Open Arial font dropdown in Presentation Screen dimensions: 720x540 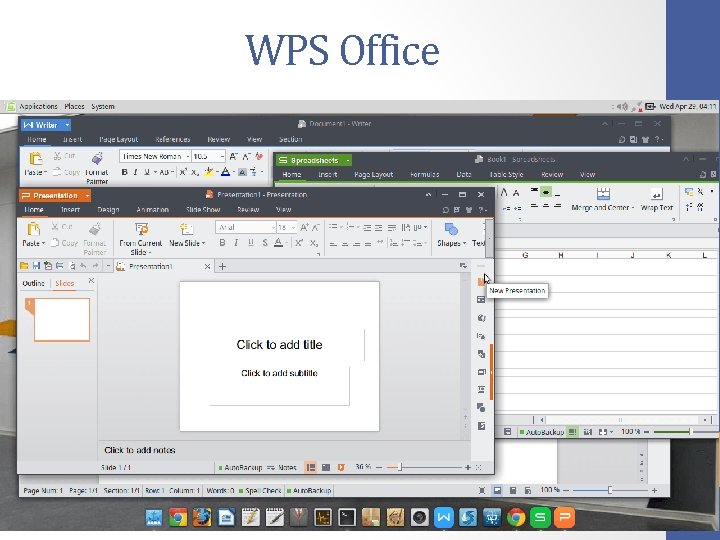pyautogui.click(x=273, y=227)
